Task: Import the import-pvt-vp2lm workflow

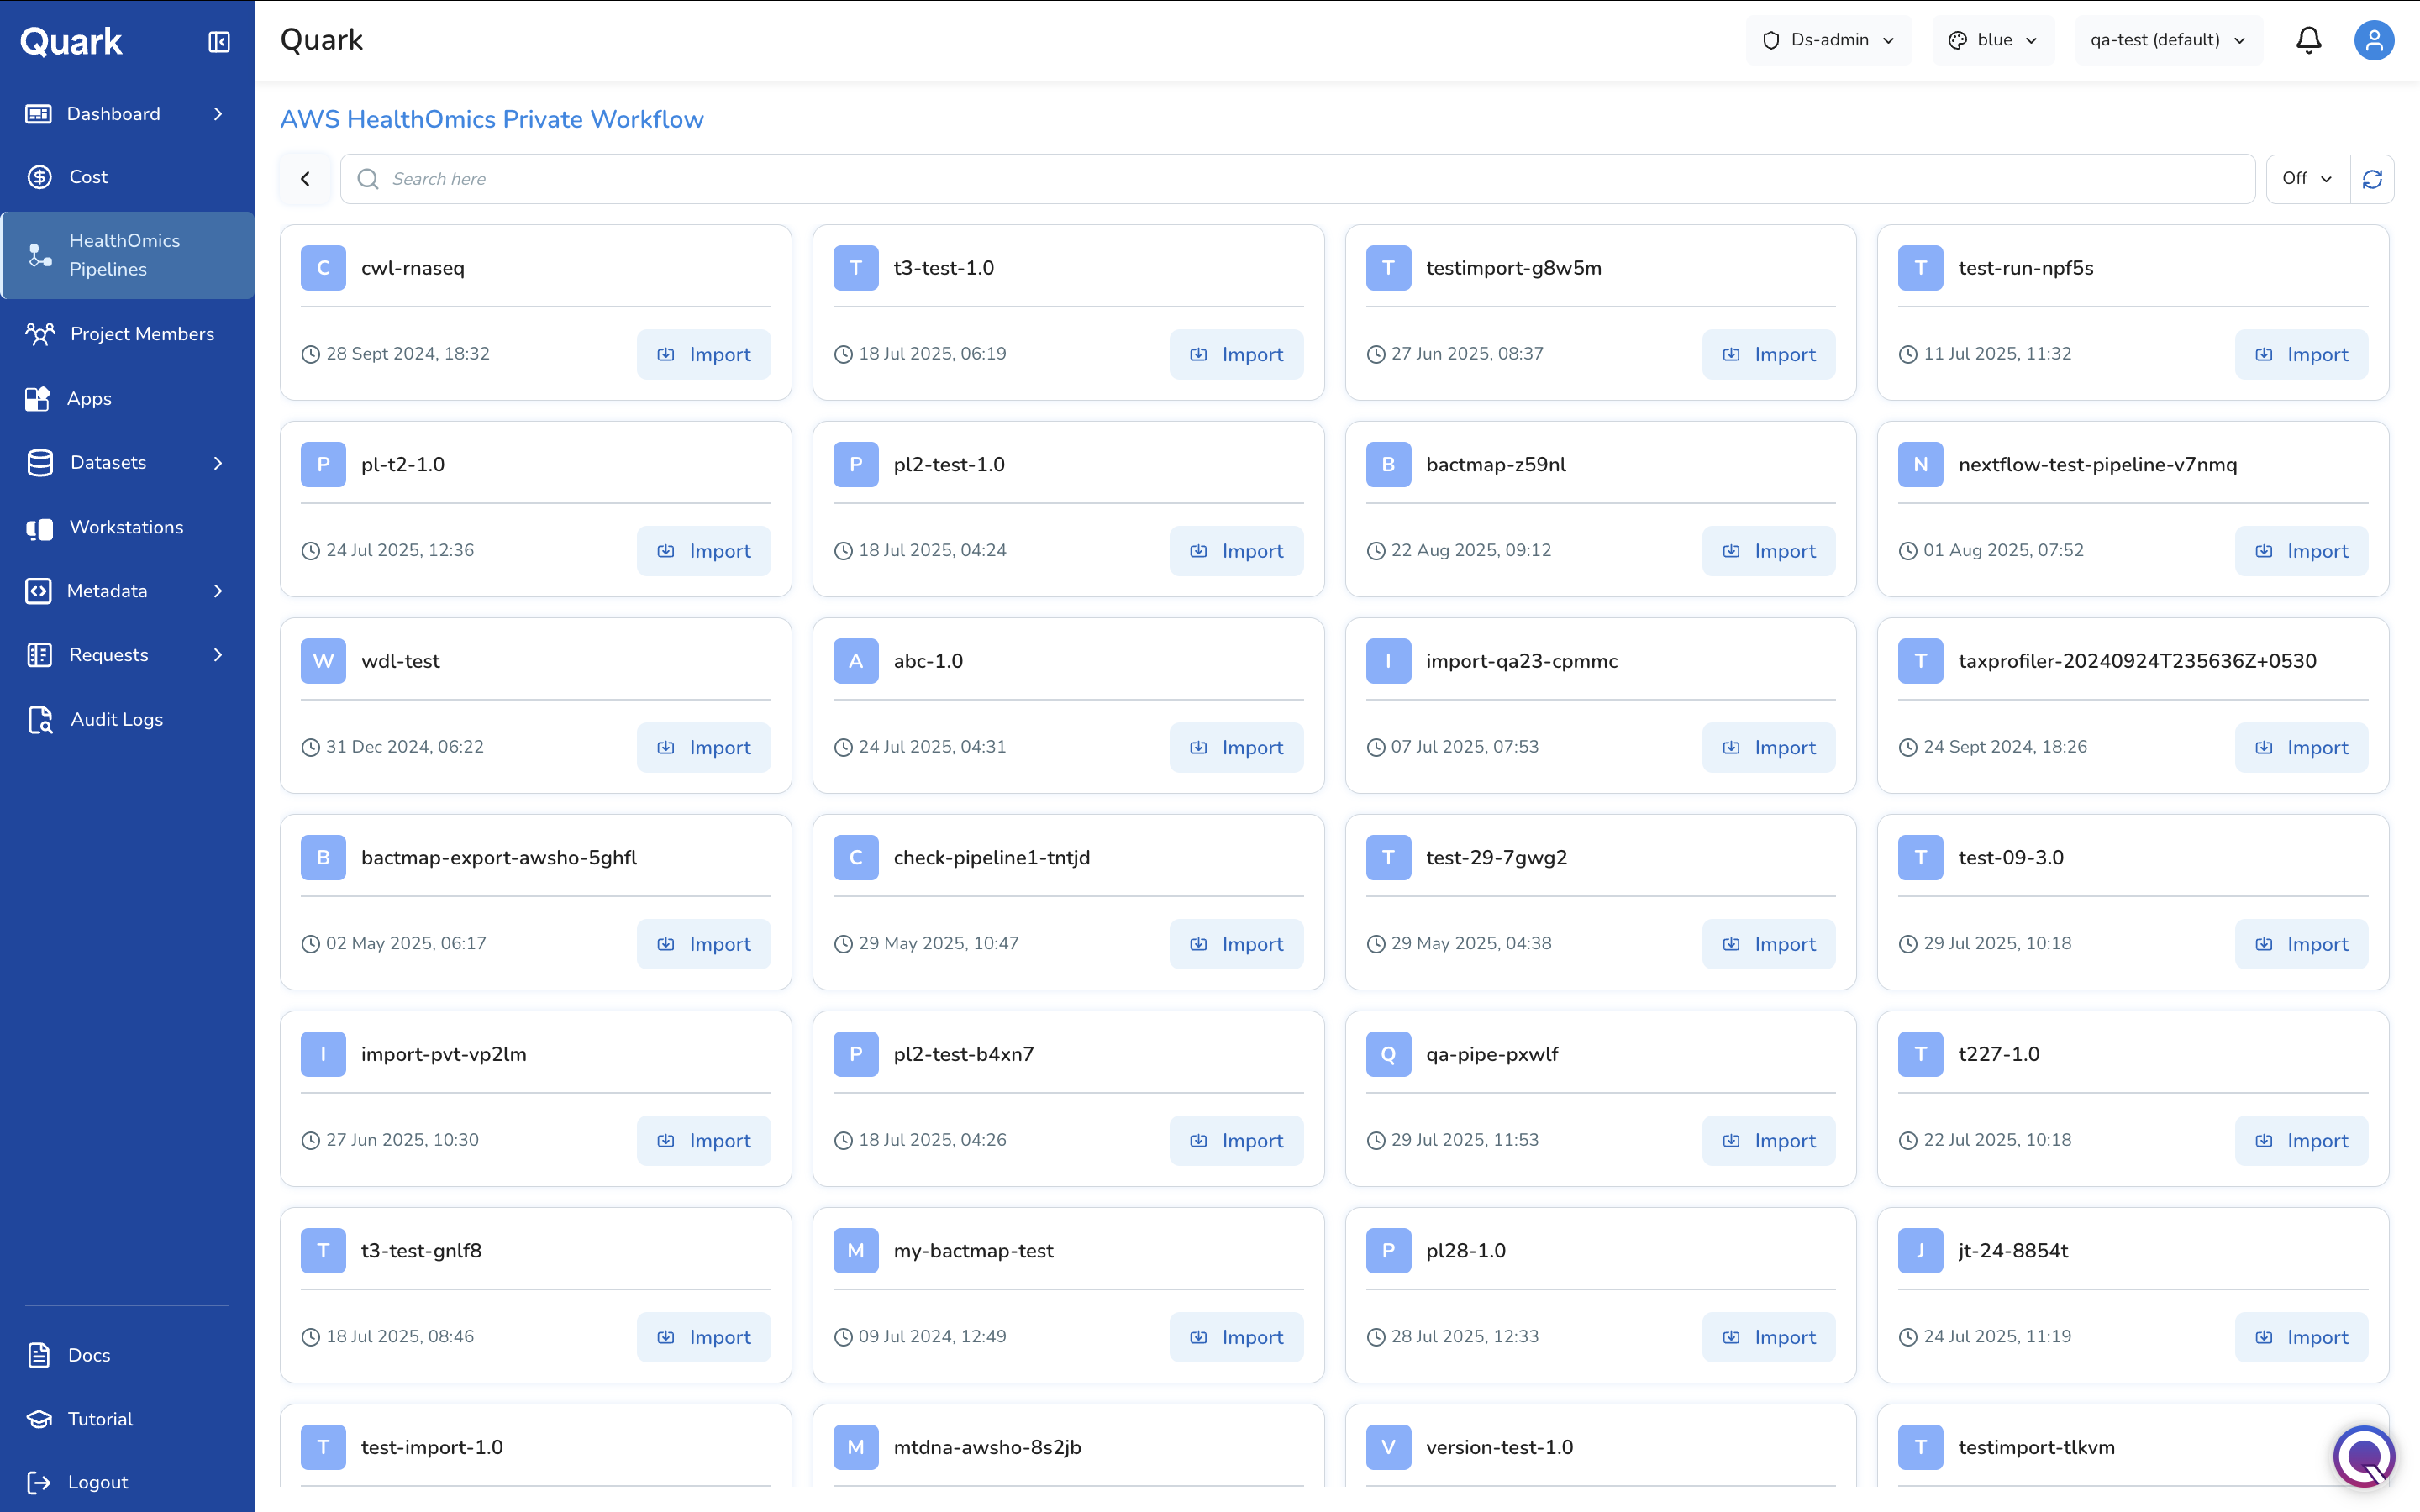Action: point(703,1140)
